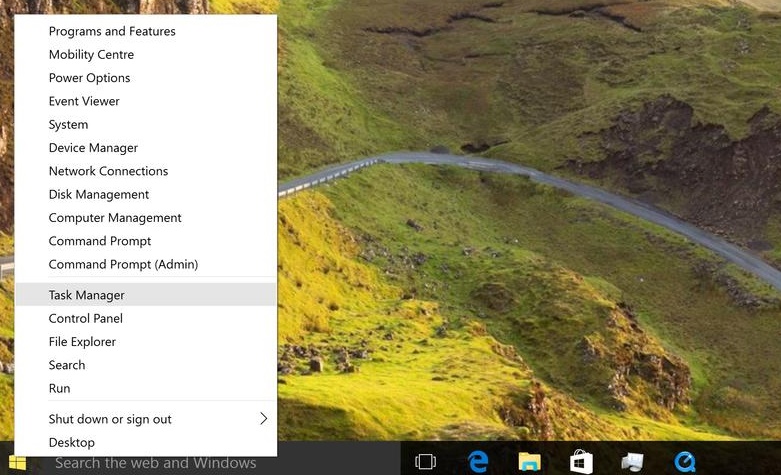Open Mobility Centre from the menu
This screenshot has height=475, width=781.
145,54
